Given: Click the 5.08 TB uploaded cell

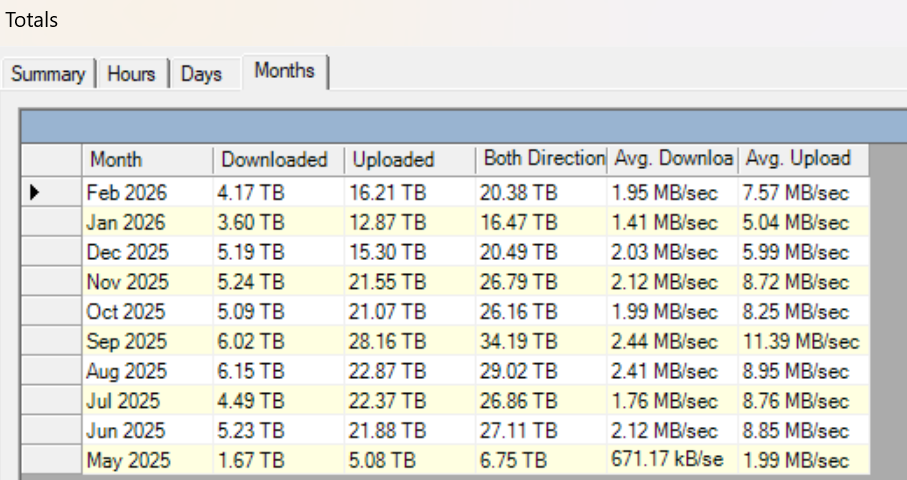Looking at the screenshot, I should tap(410, 460).
